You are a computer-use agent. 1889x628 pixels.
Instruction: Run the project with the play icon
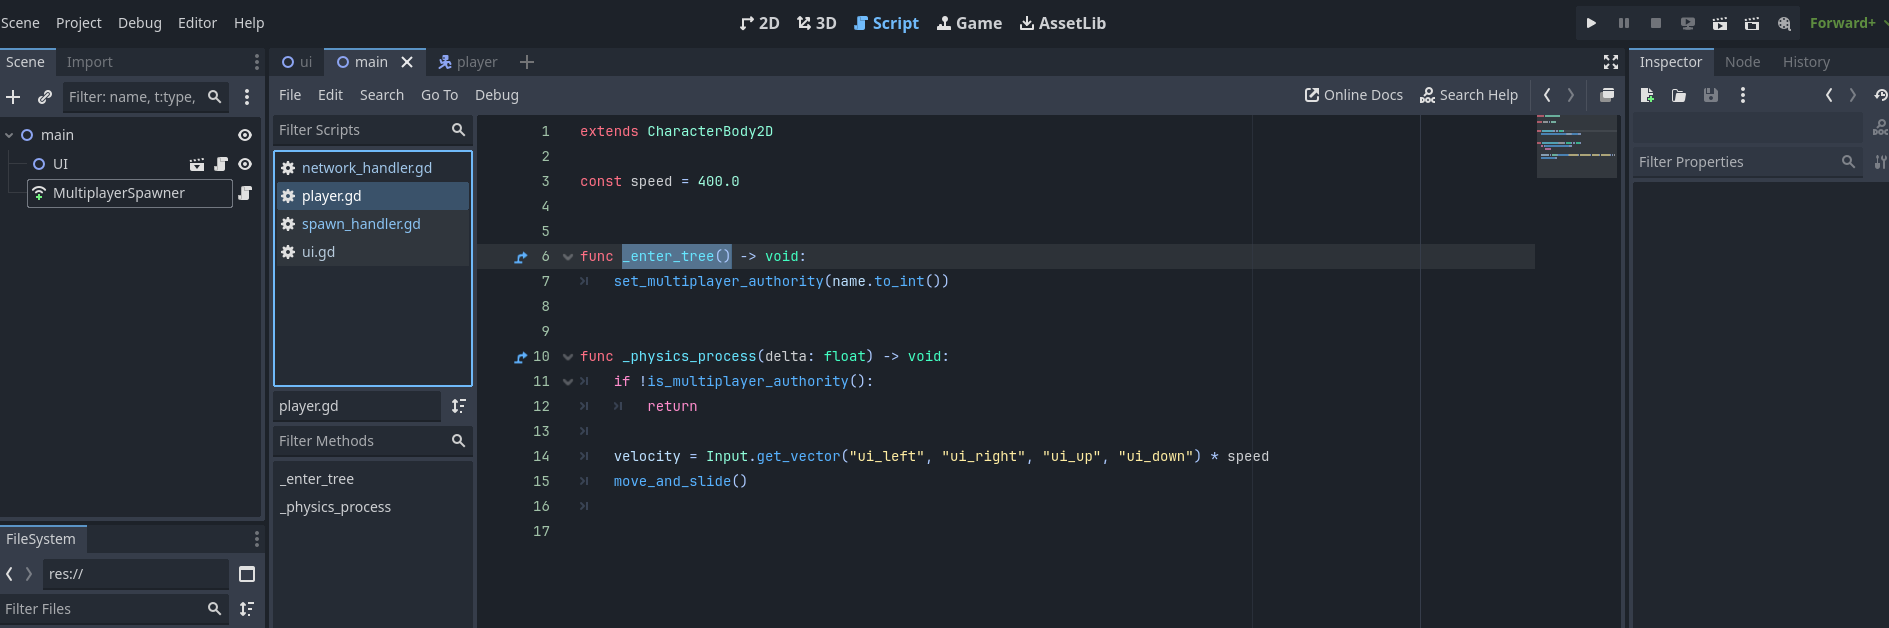pyautogui.click(x=1591, y=23)
